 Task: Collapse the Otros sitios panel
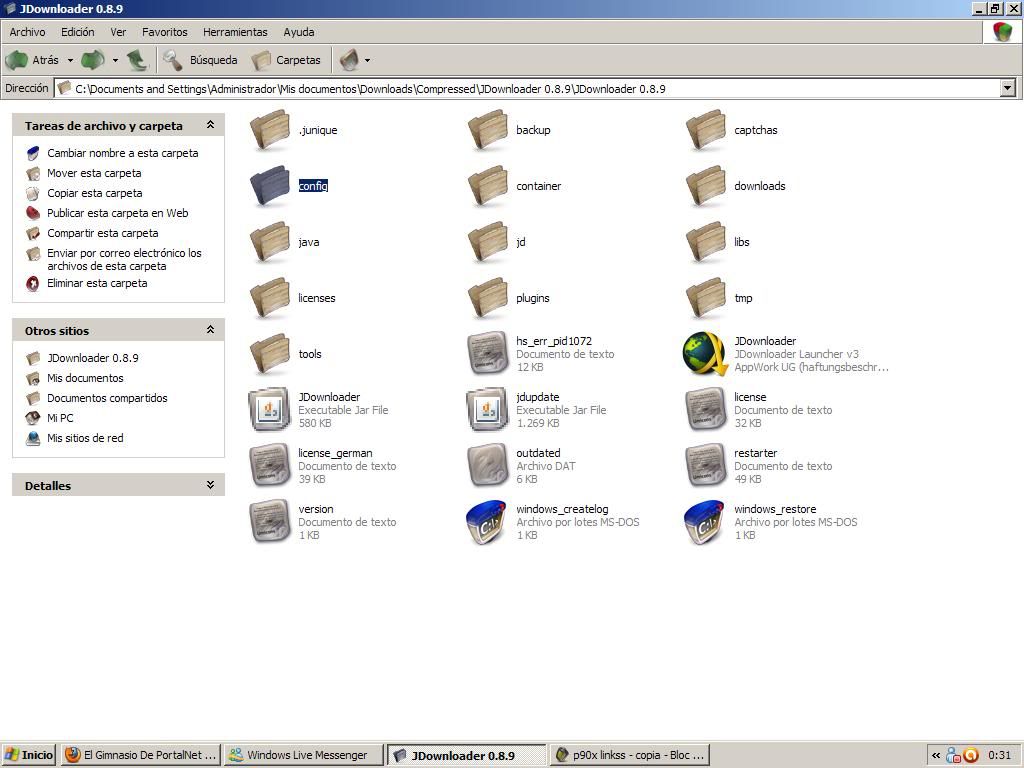[210, 330]
